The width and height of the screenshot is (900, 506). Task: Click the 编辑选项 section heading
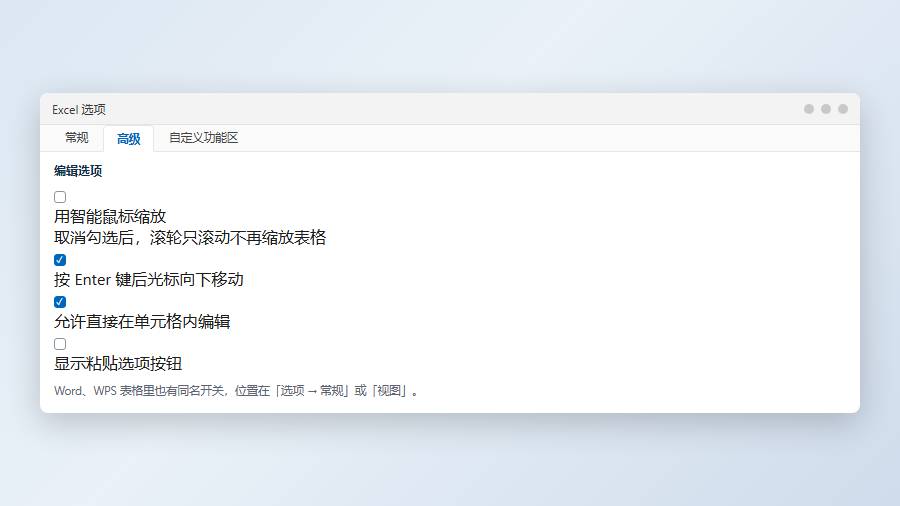[x=78, y=170]
